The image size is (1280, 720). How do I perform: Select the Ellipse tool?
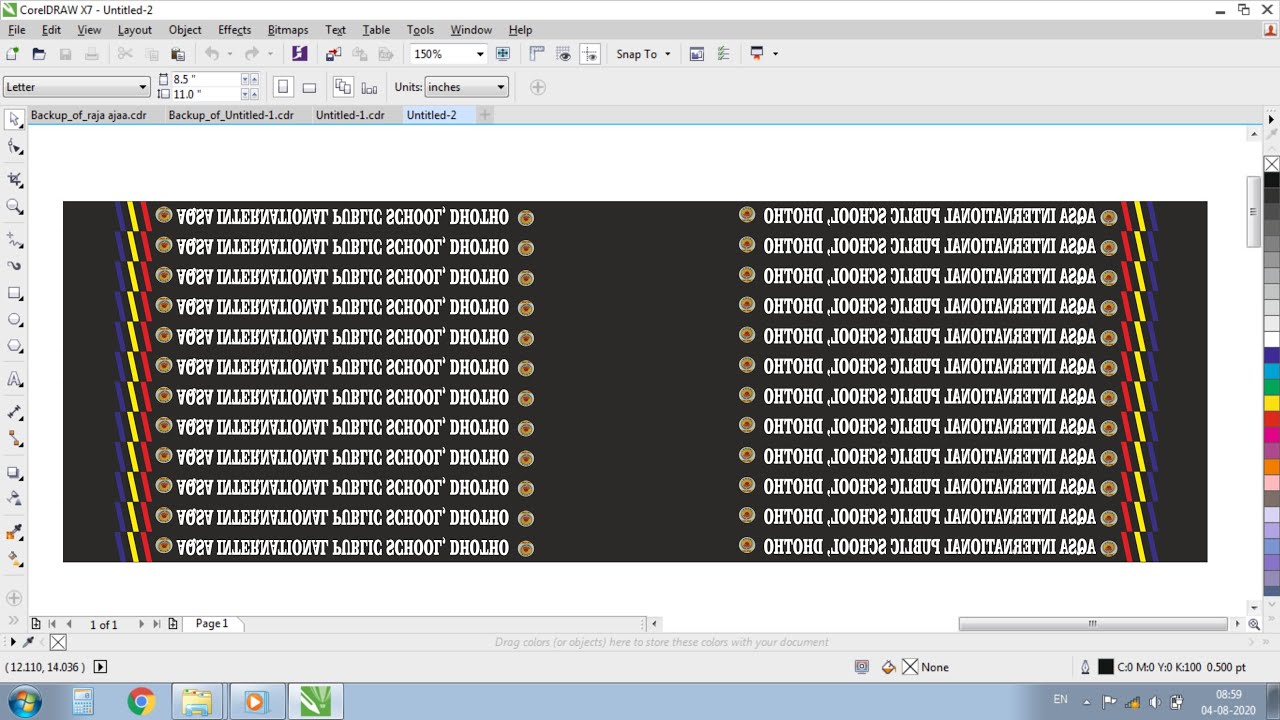coord(14,320)
